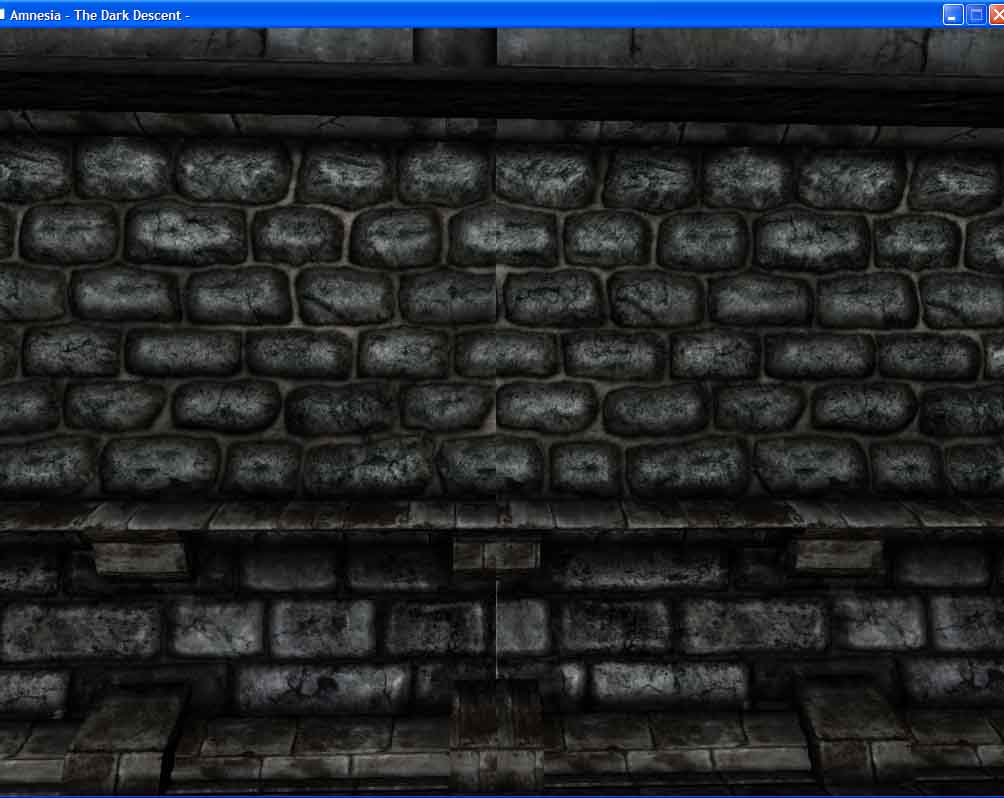This screenshot has height=798, width=1004.
Task: Click the Amnesia application icon in title bar
Action: tap(3, 14)
